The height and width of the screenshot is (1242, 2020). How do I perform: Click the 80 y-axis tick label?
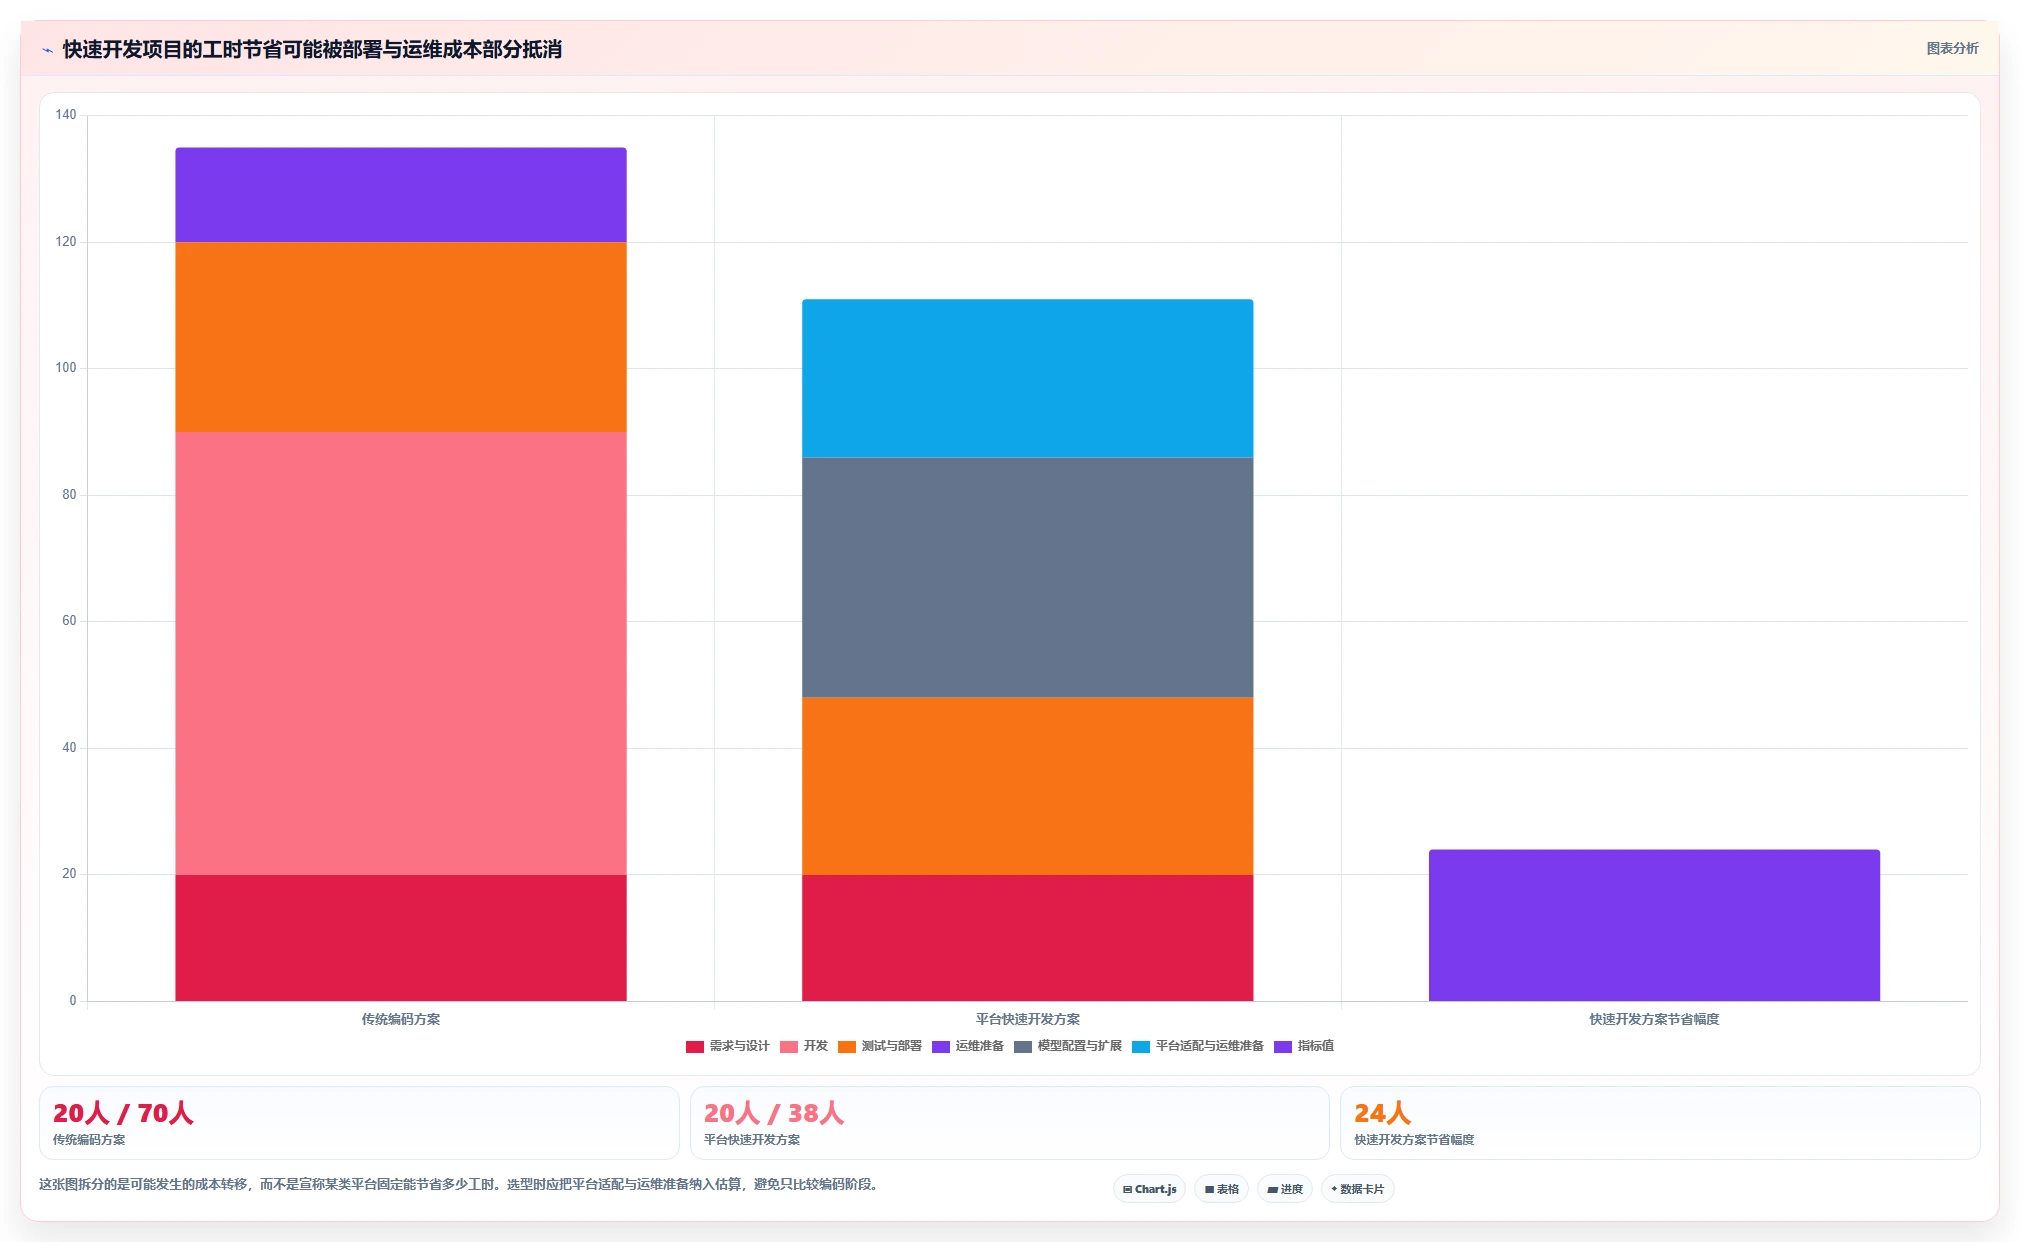[x=69, y=495]
